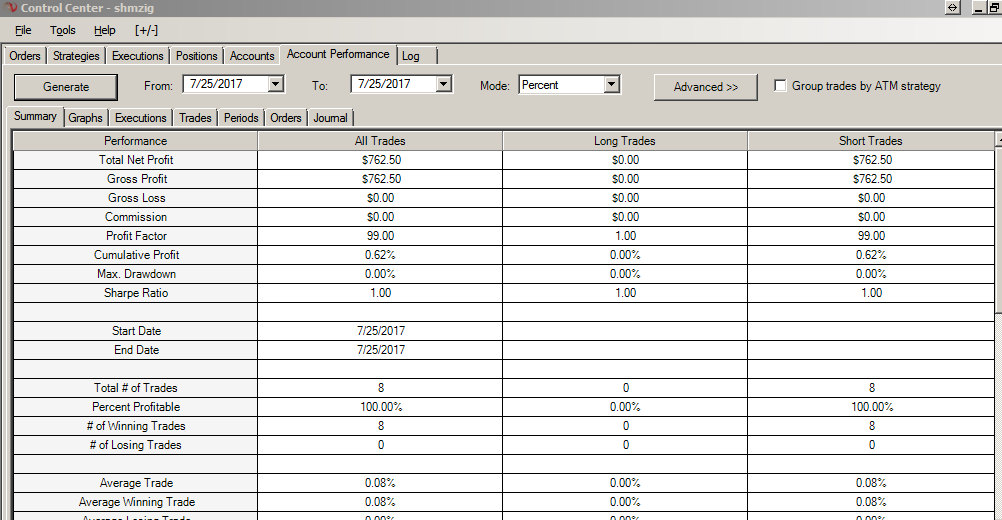Click the Advanced >> button

pos(705,87)
